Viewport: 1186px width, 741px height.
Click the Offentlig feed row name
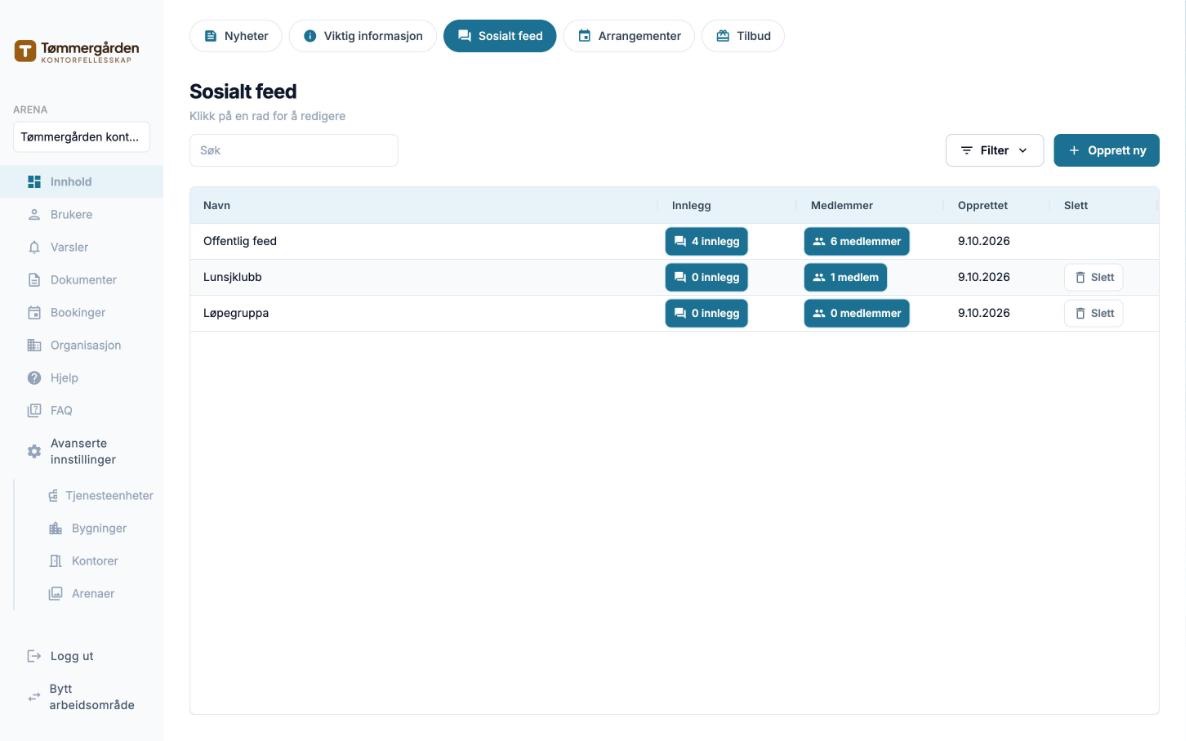(x=240, y=241)
